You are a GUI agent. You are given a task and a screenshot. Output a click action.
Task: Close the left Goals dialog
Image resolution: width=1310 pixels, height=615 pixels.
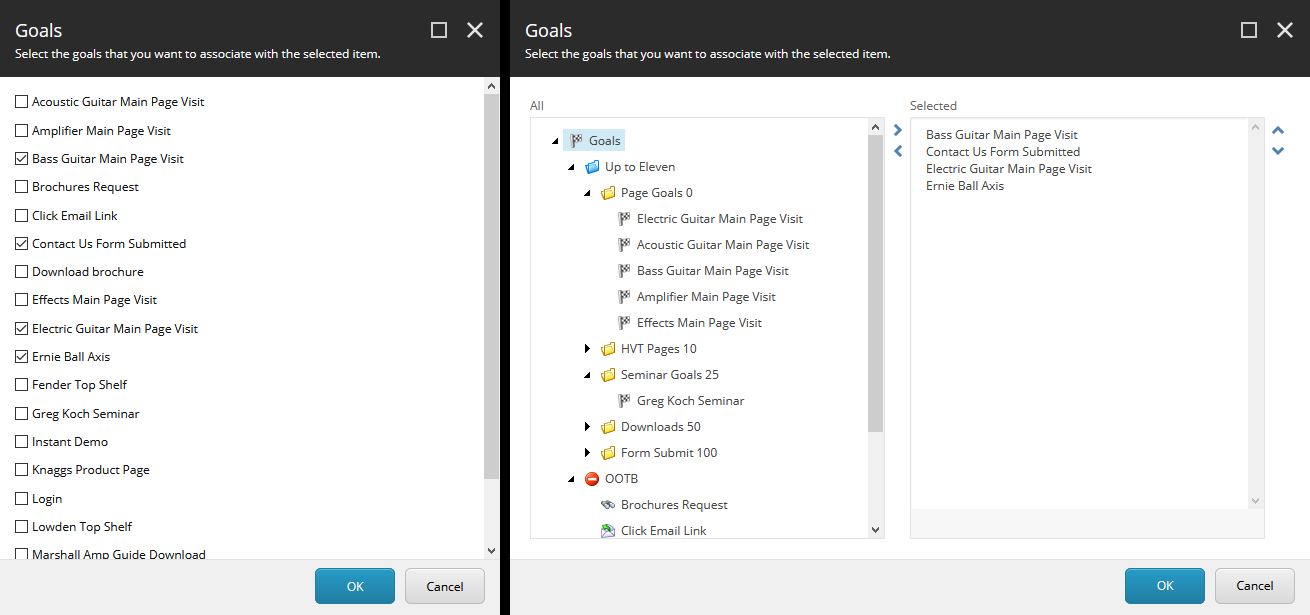475,30
